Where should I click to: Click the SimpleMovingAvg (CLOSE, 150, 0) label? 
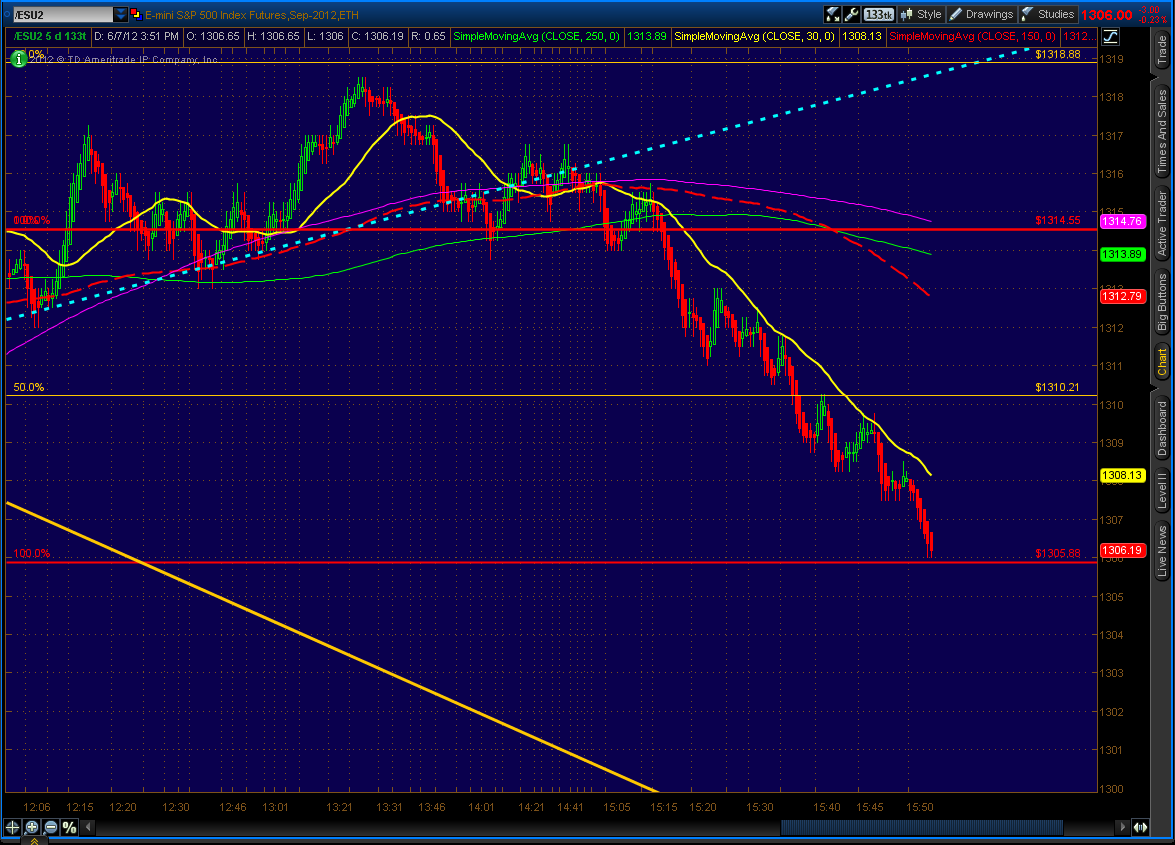click(x=972, y=36)
